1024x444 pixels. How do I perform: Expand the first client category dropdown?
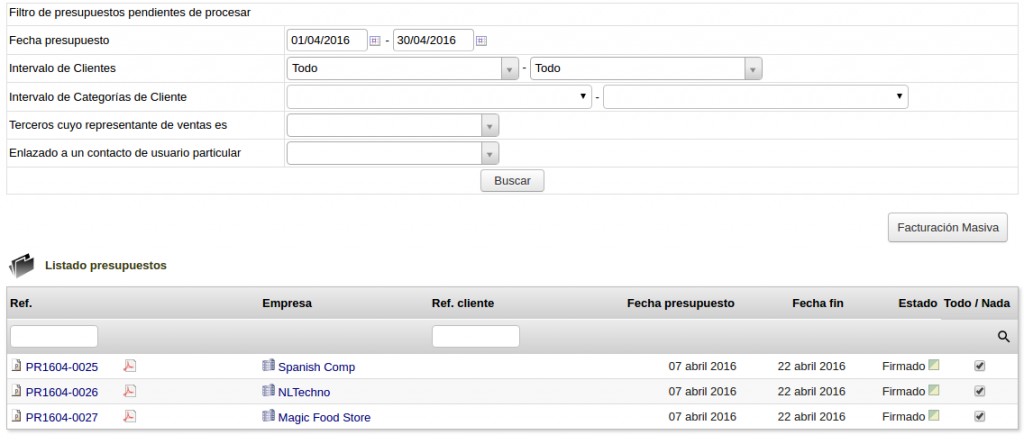click(438, 97)
